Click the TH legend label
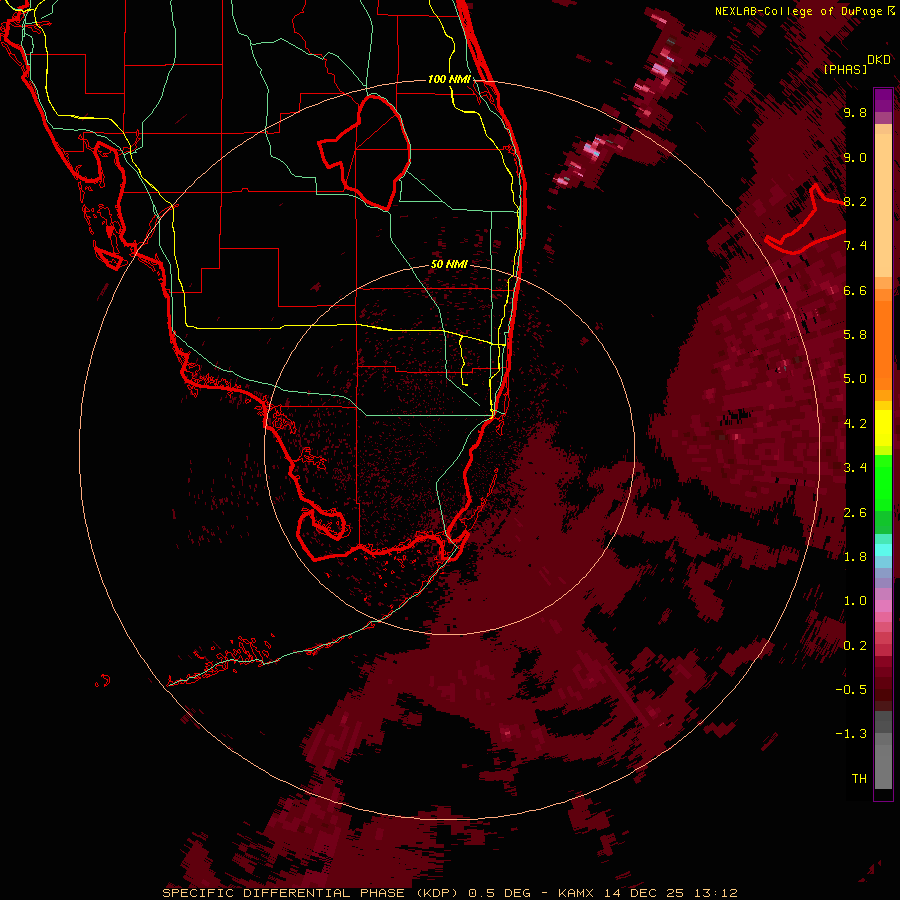Image resolution: width=900 pixels, height=900 pixels. click(x=859, y=779)
